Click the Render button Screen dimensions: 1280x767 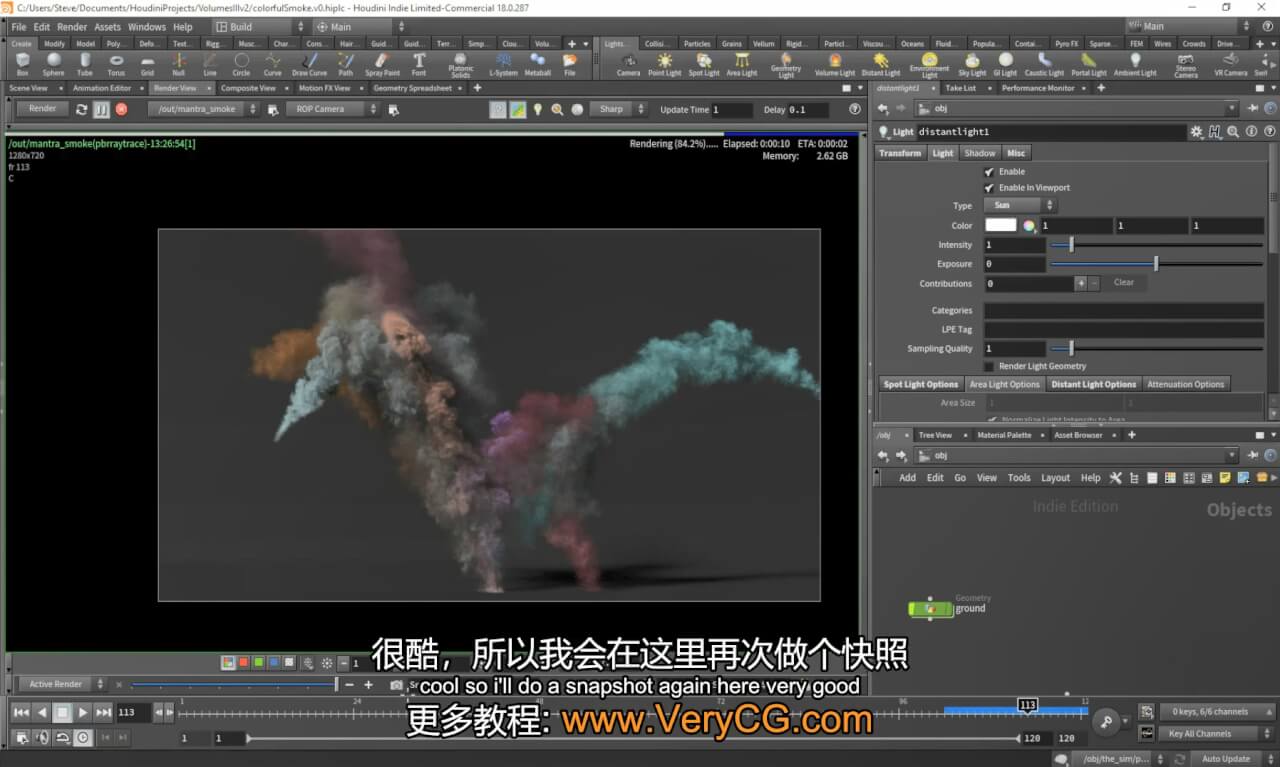tap(42, 109)
